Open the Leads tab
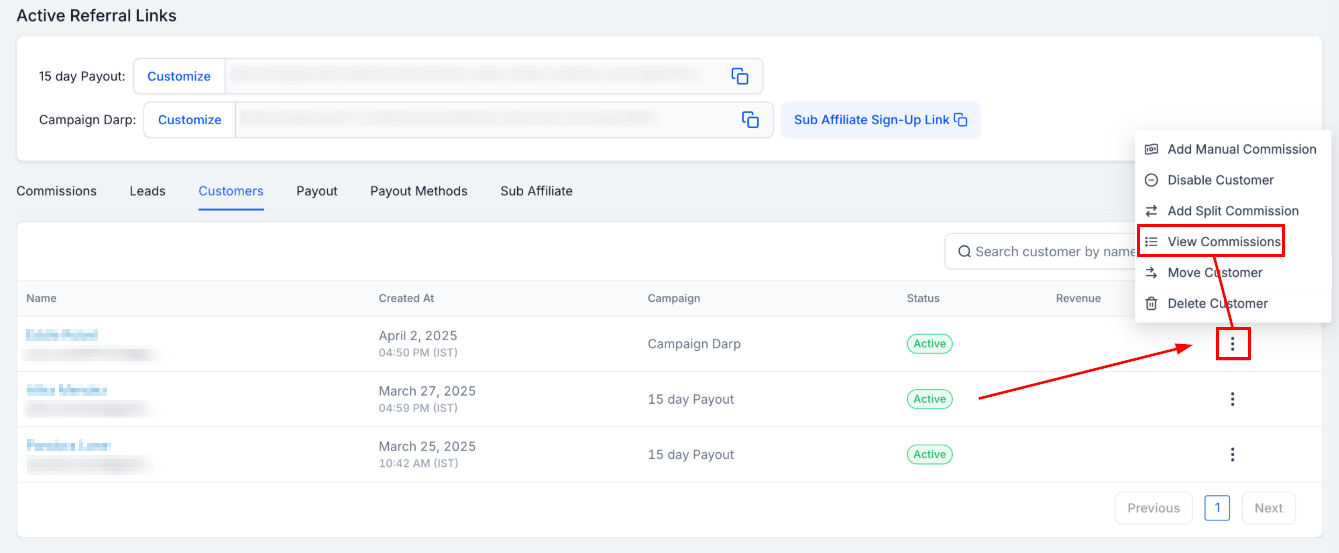This screenshot has width=1339, height=553. coord(147,191)
